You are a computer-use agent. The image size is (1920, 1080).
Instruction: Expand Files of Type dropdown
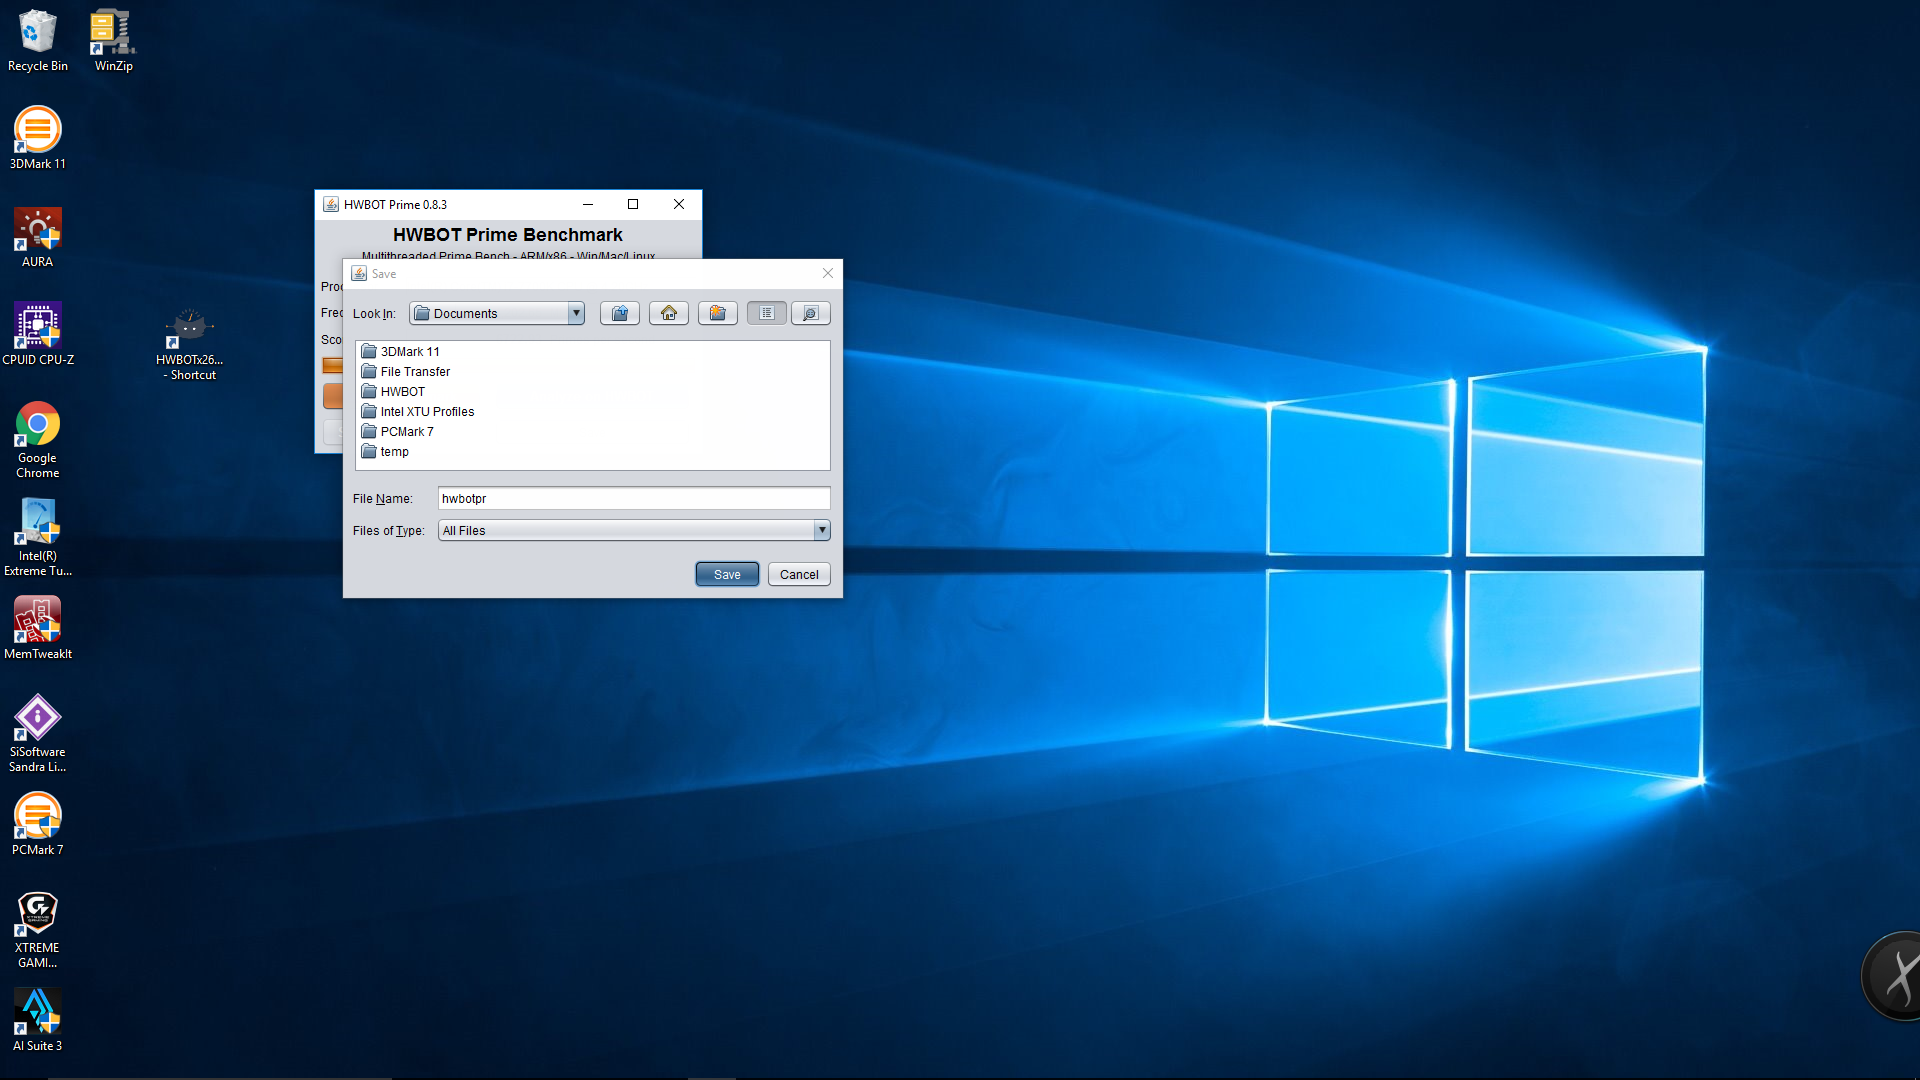pos(822,530)
